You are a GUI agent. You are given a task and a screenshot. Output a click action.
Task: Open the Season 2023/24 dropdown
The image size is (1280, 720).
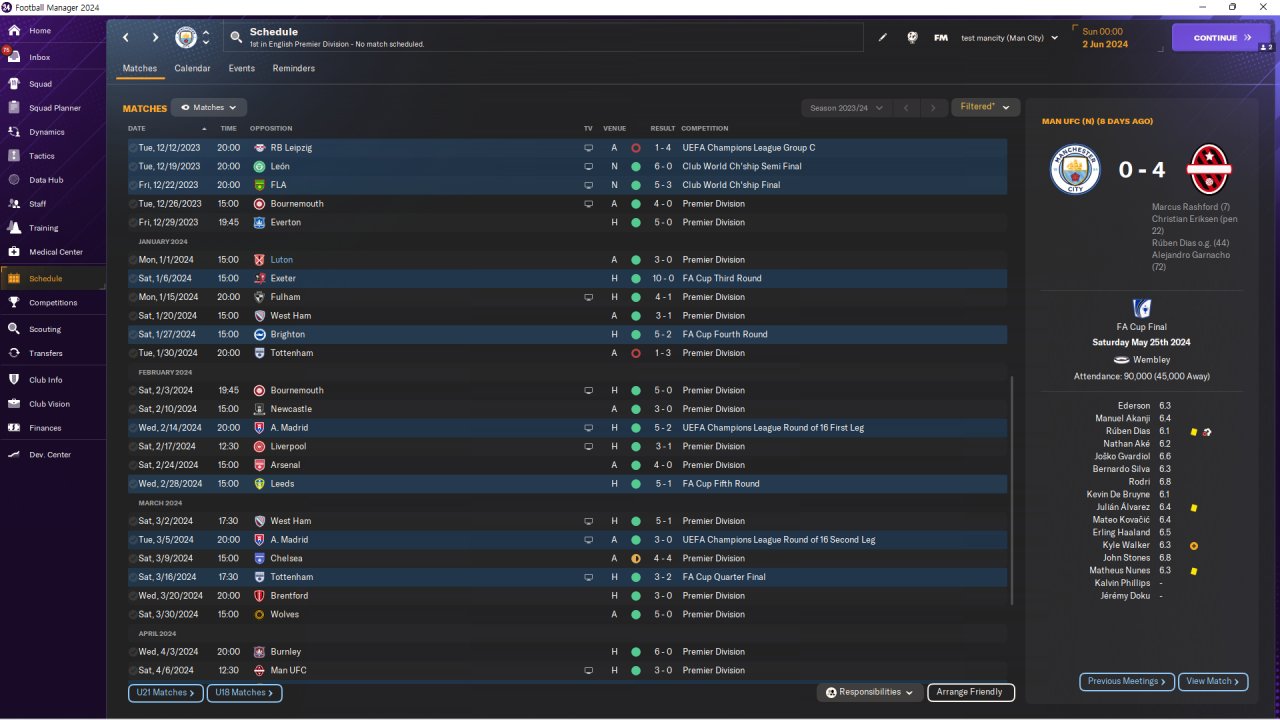click(x=845, y=107)
